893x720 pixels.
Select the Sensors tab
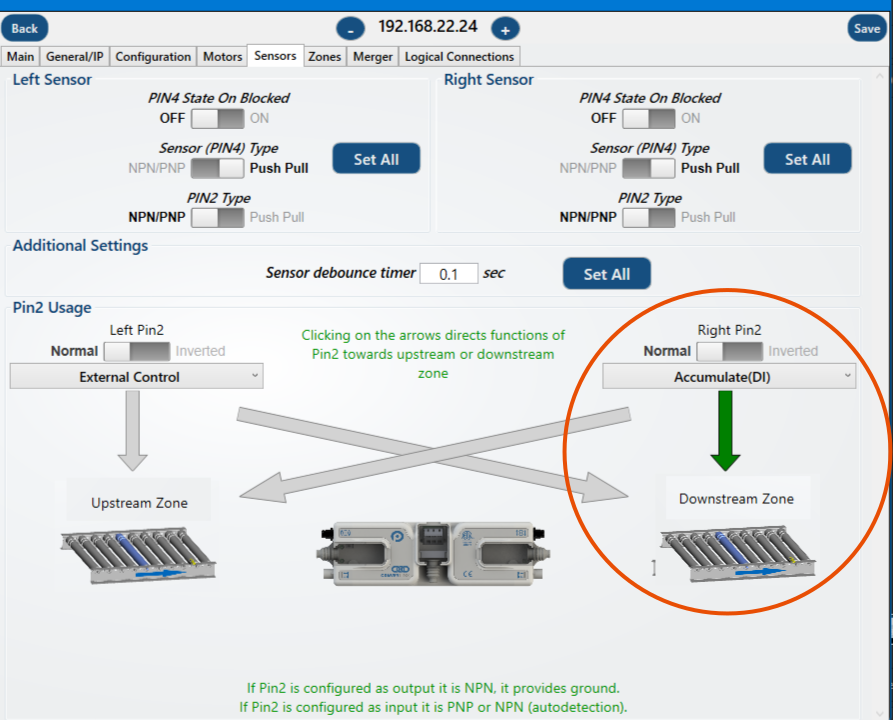click(x=275, y=56)
